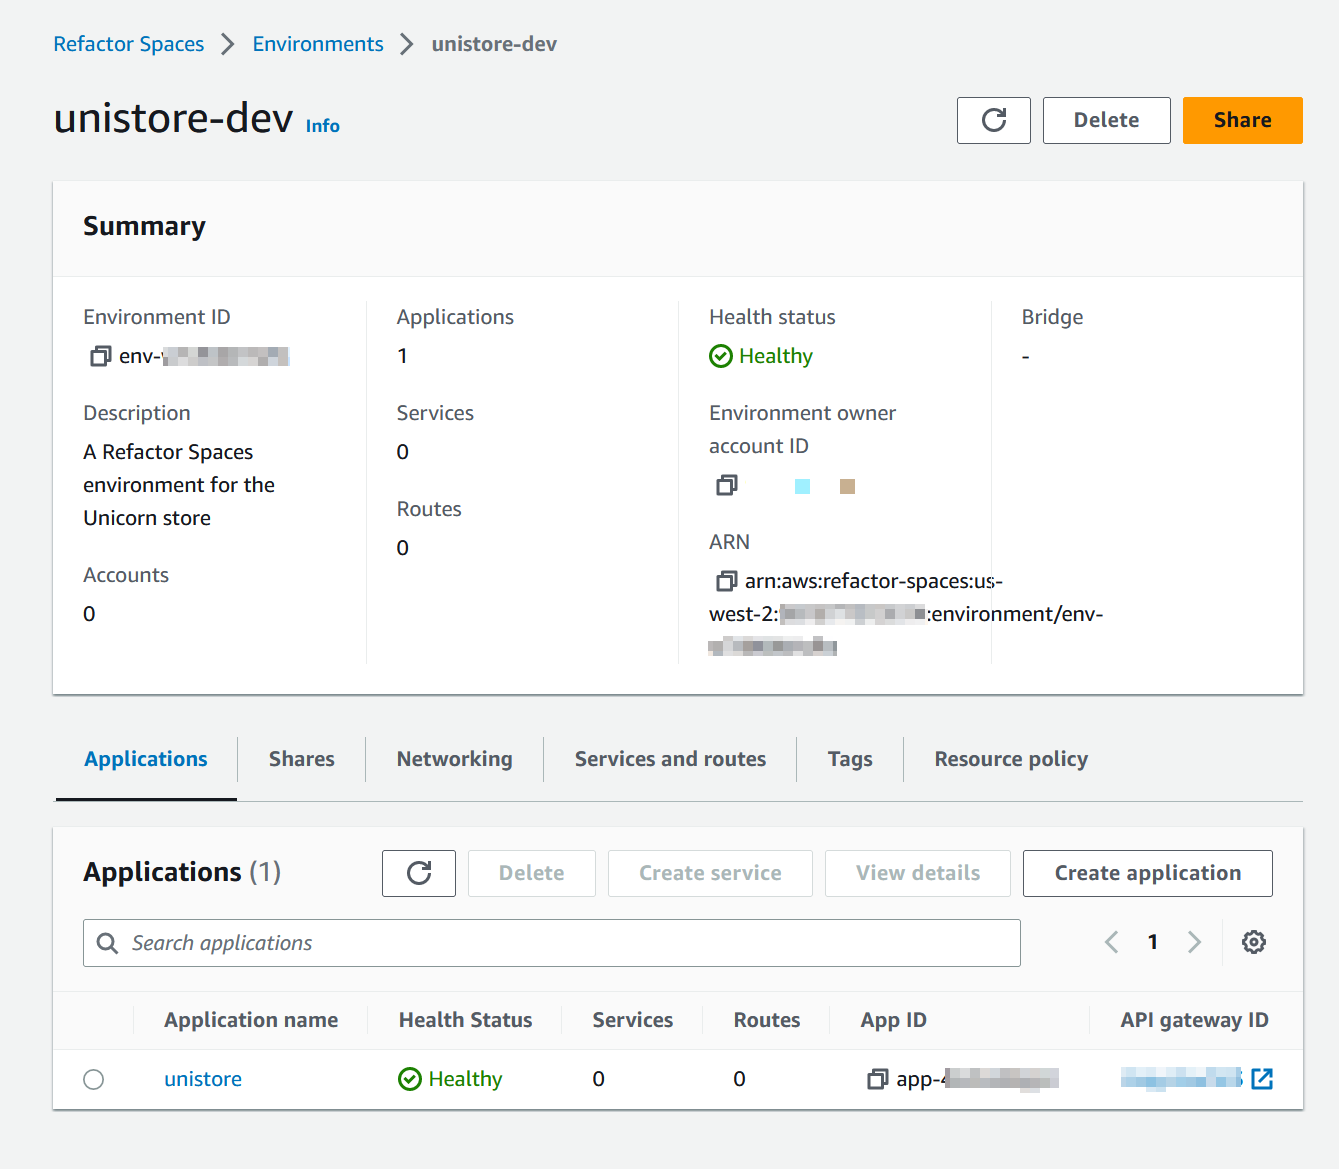Click the Application name column header
1339x1169 pixels.
pos(251,1020)
